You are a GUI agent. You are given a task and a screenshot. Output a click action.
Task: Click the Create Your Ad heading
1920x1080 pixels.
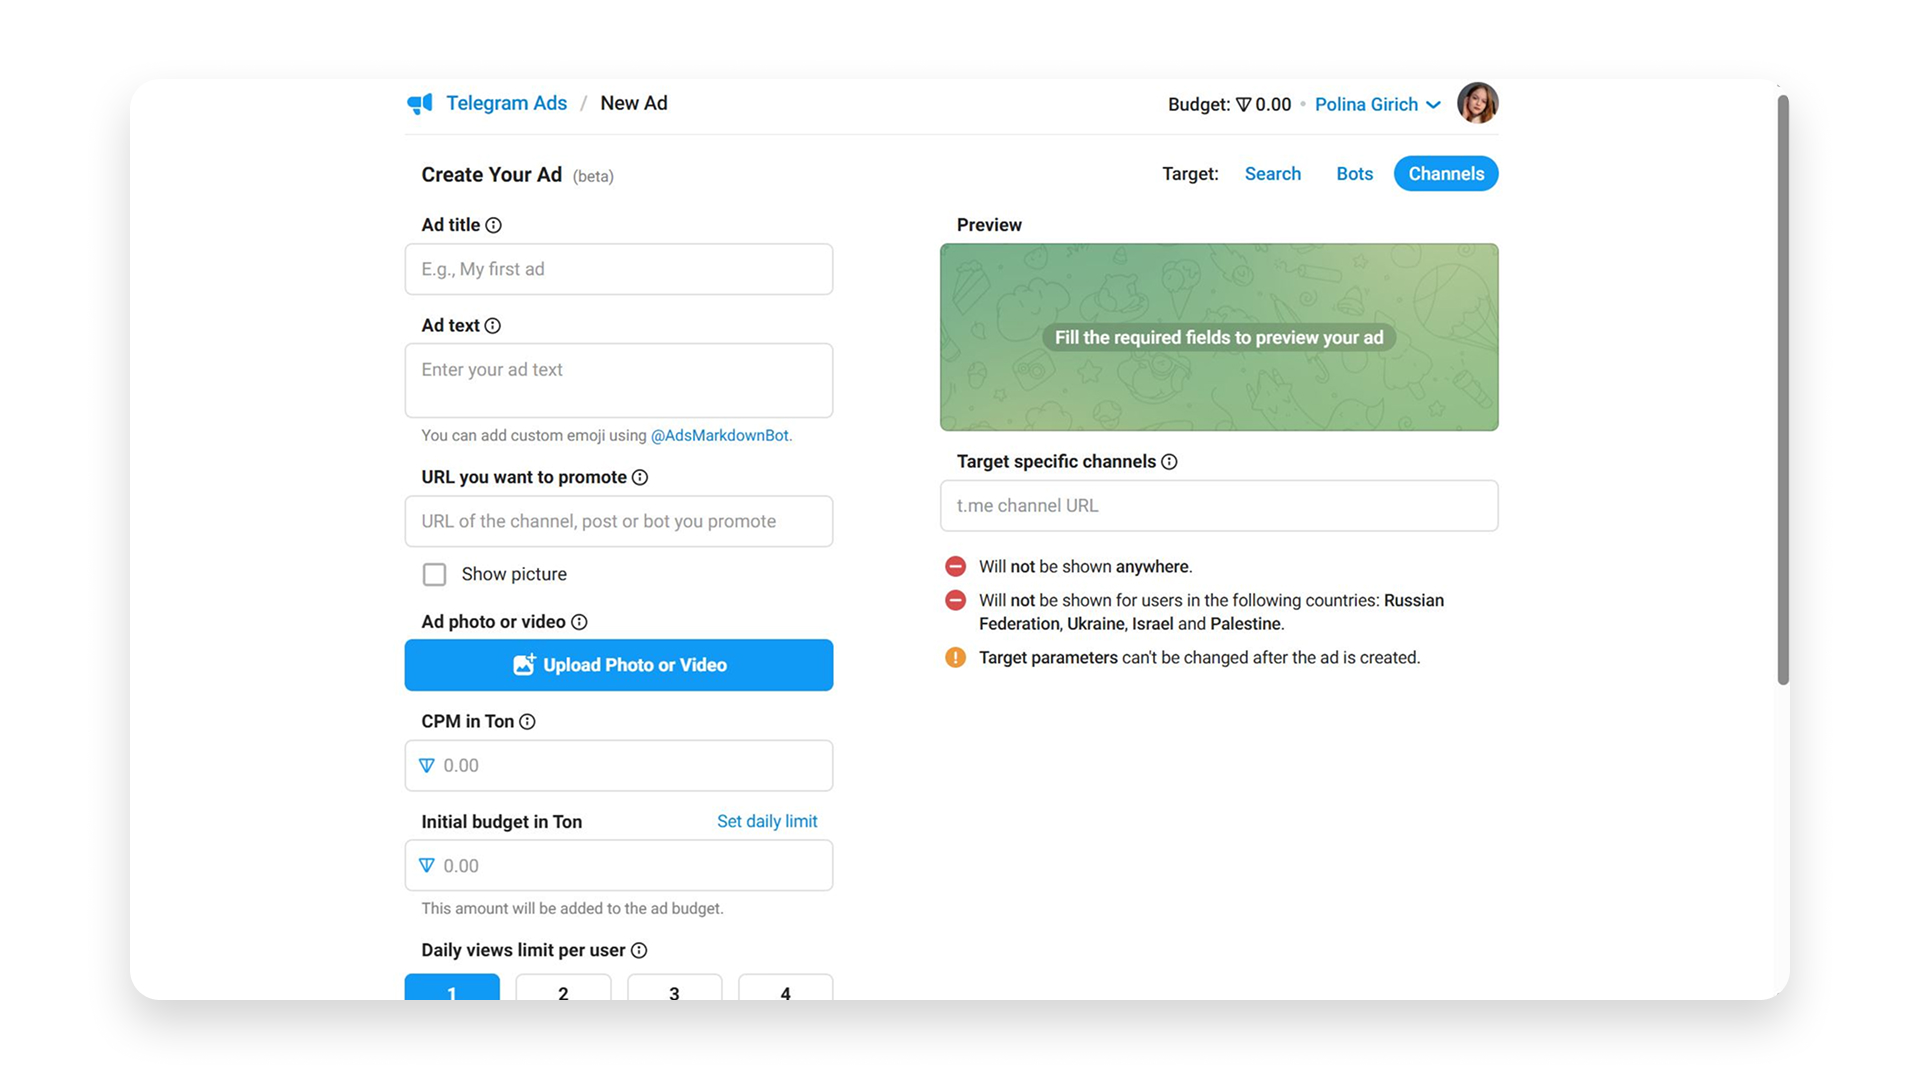point(491,175)
